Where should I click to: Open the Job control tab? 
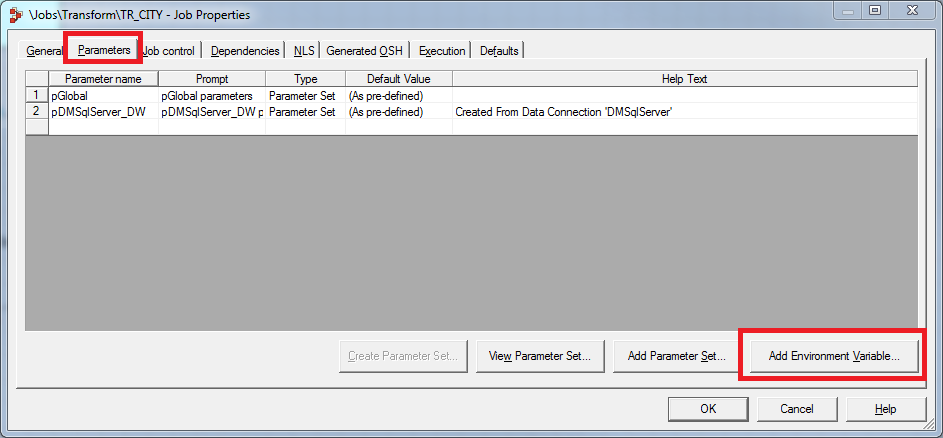pos(169,51)
